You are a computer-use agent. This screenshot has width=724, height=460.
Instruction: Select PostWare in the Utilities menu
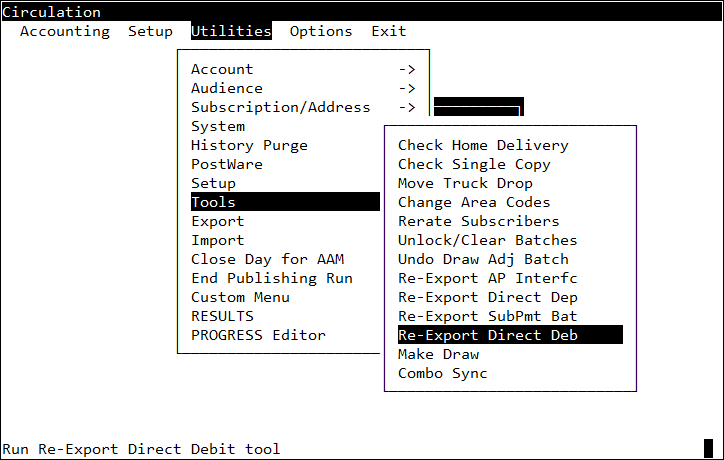[227, 164]
